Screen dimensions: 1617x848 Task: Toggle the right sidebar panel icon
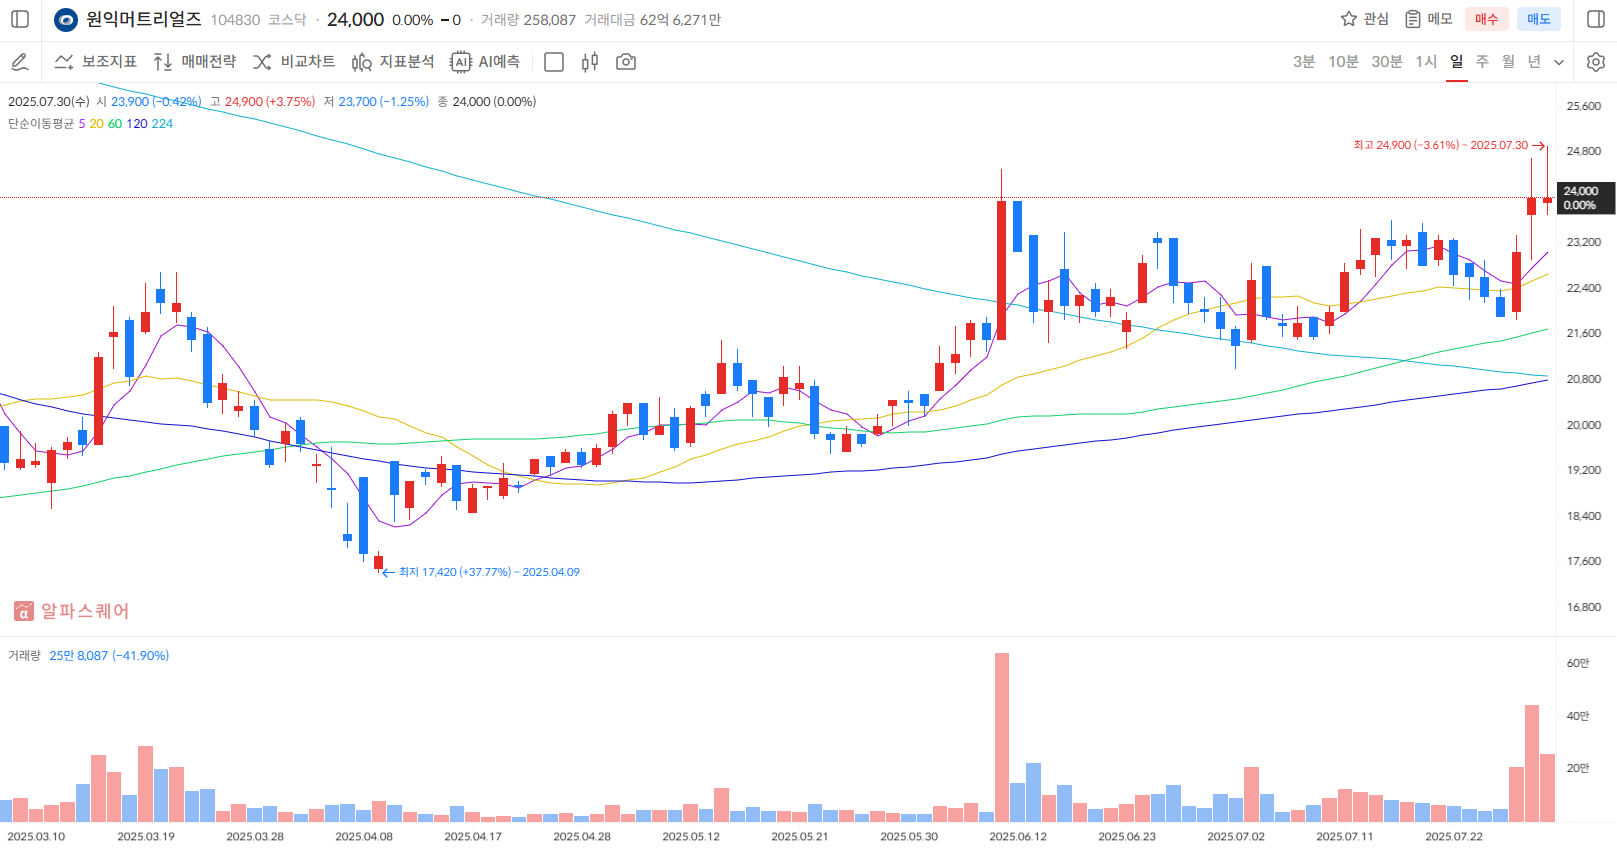1596,19
